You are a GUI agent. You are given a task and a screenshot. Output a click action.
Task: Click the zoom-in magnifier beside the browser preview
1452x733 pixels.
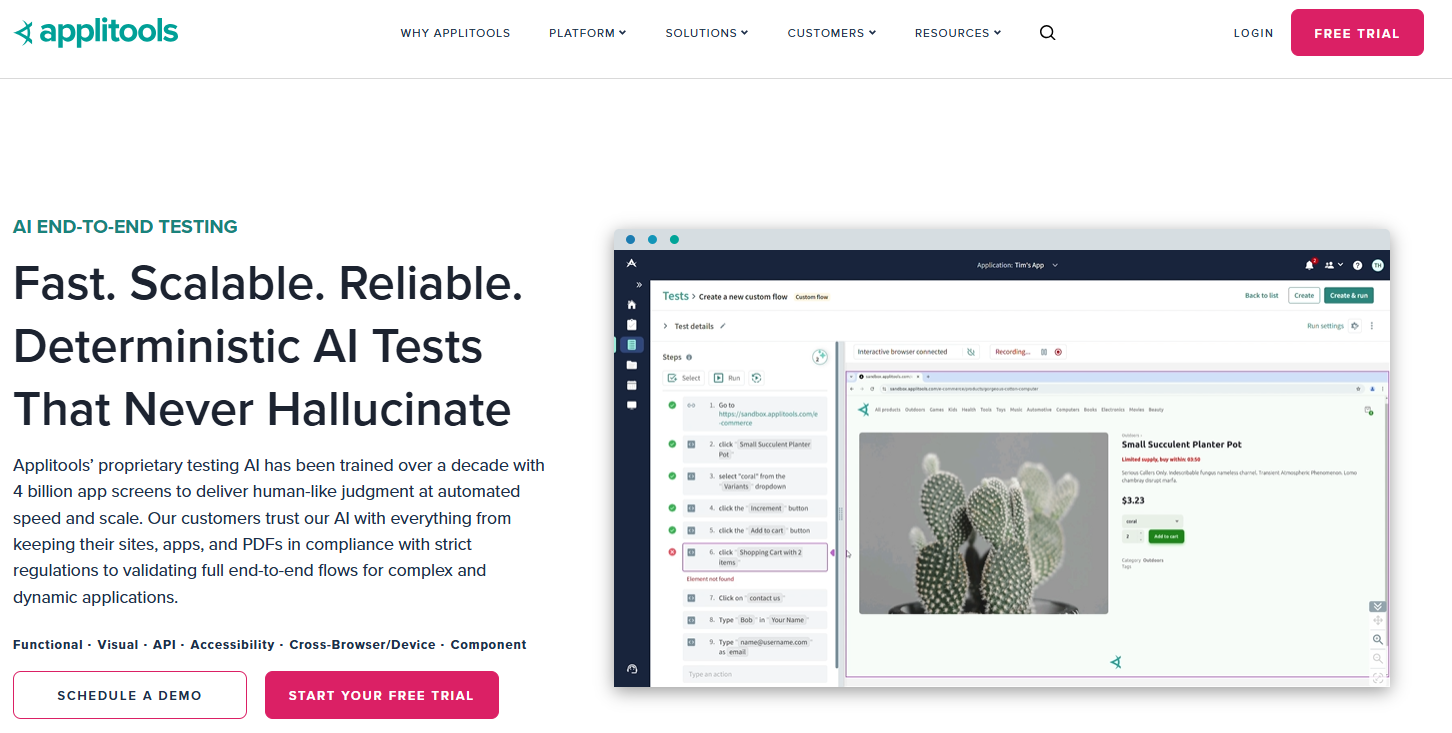pos(1378,639)
